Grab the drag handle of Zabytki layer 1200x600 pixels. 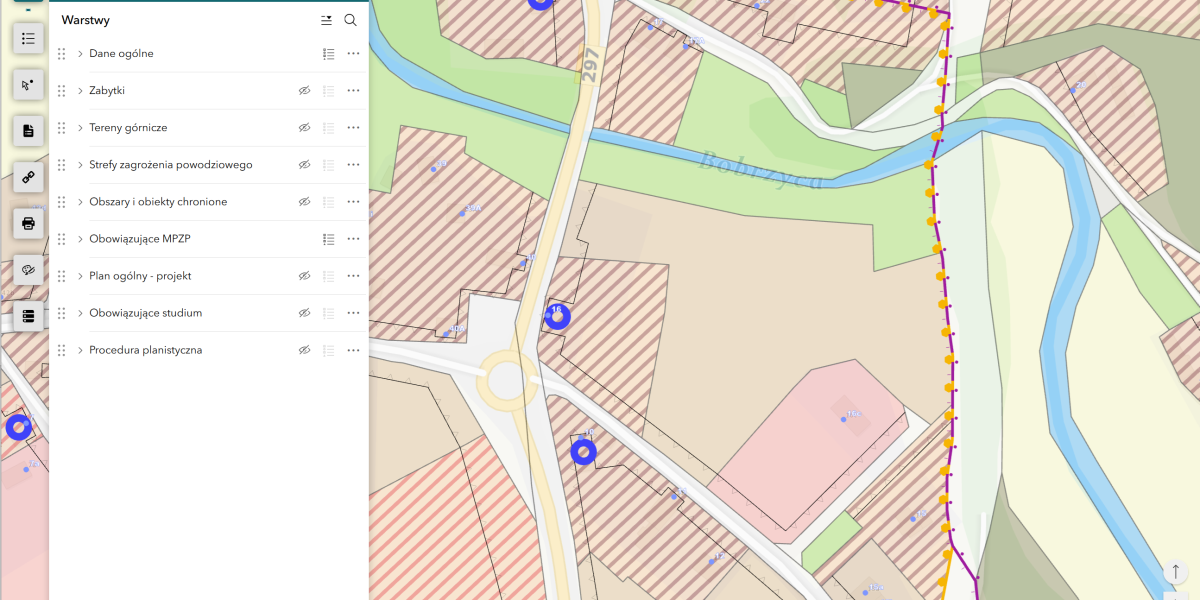(62, 91)
